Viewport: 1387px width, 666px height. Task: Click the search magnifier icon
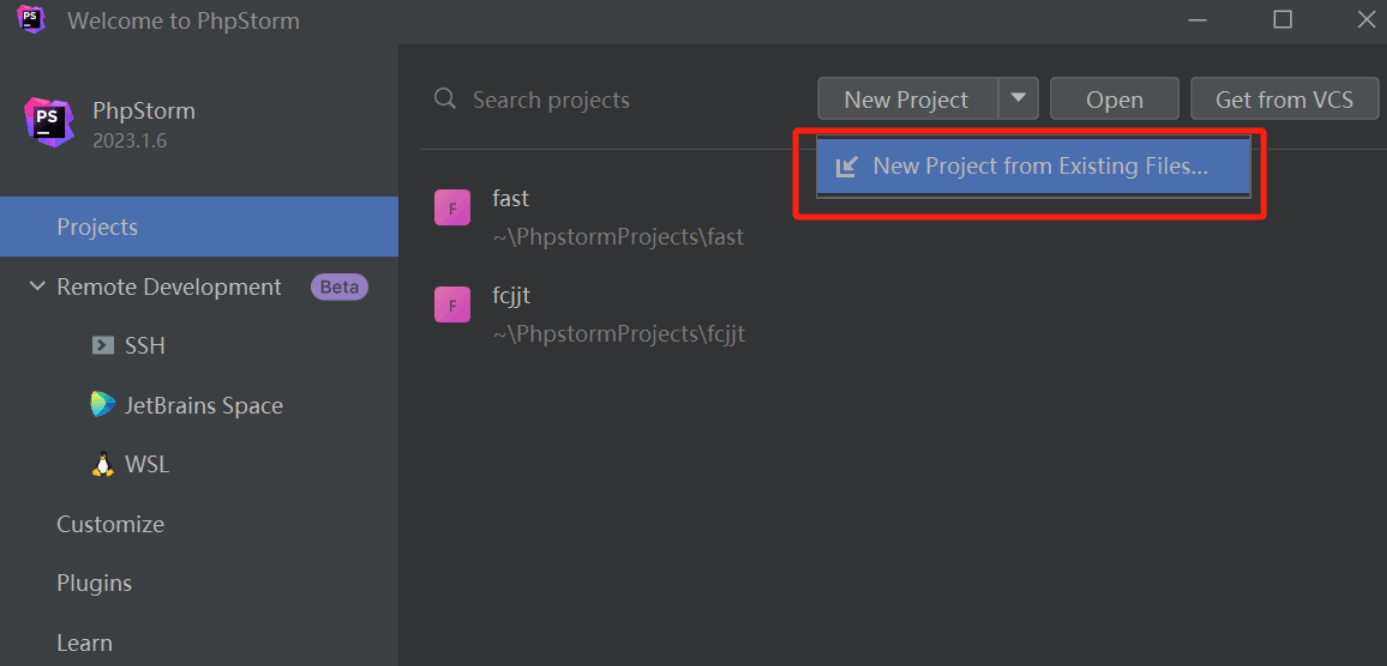tap(445, 99)
